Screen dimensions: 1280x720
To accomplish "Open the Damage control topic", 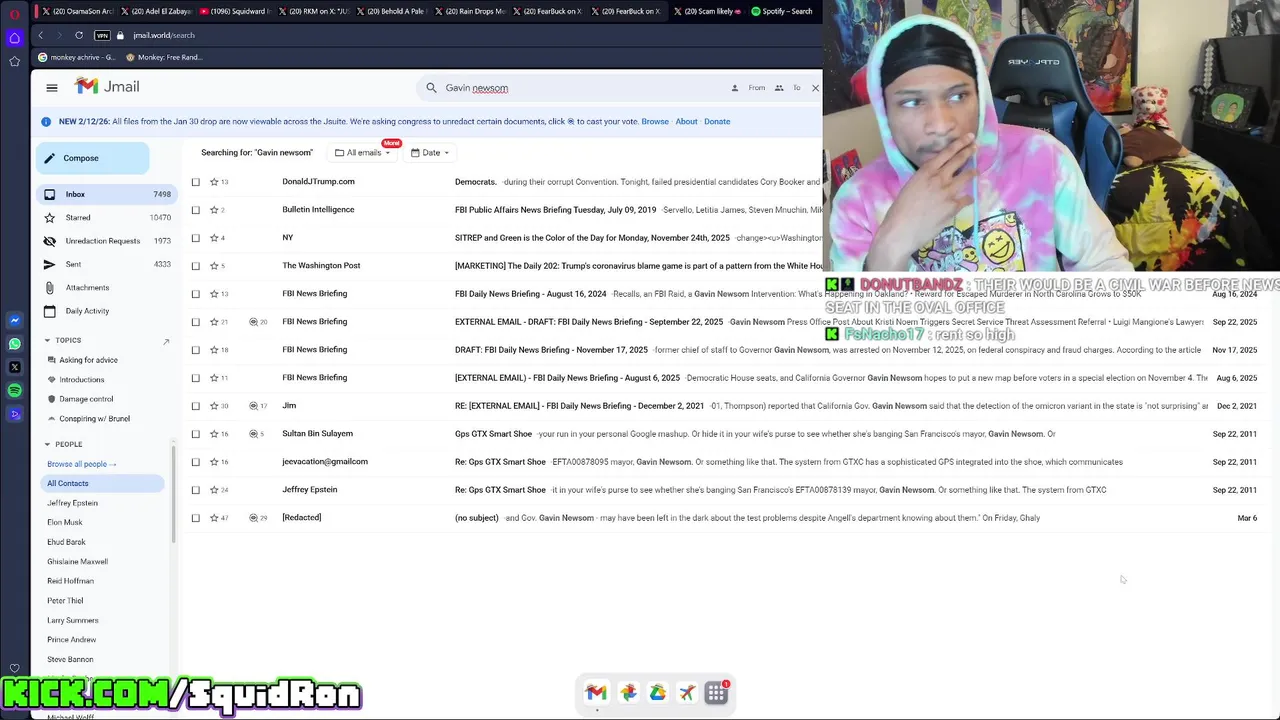I will tap(86, 399).
